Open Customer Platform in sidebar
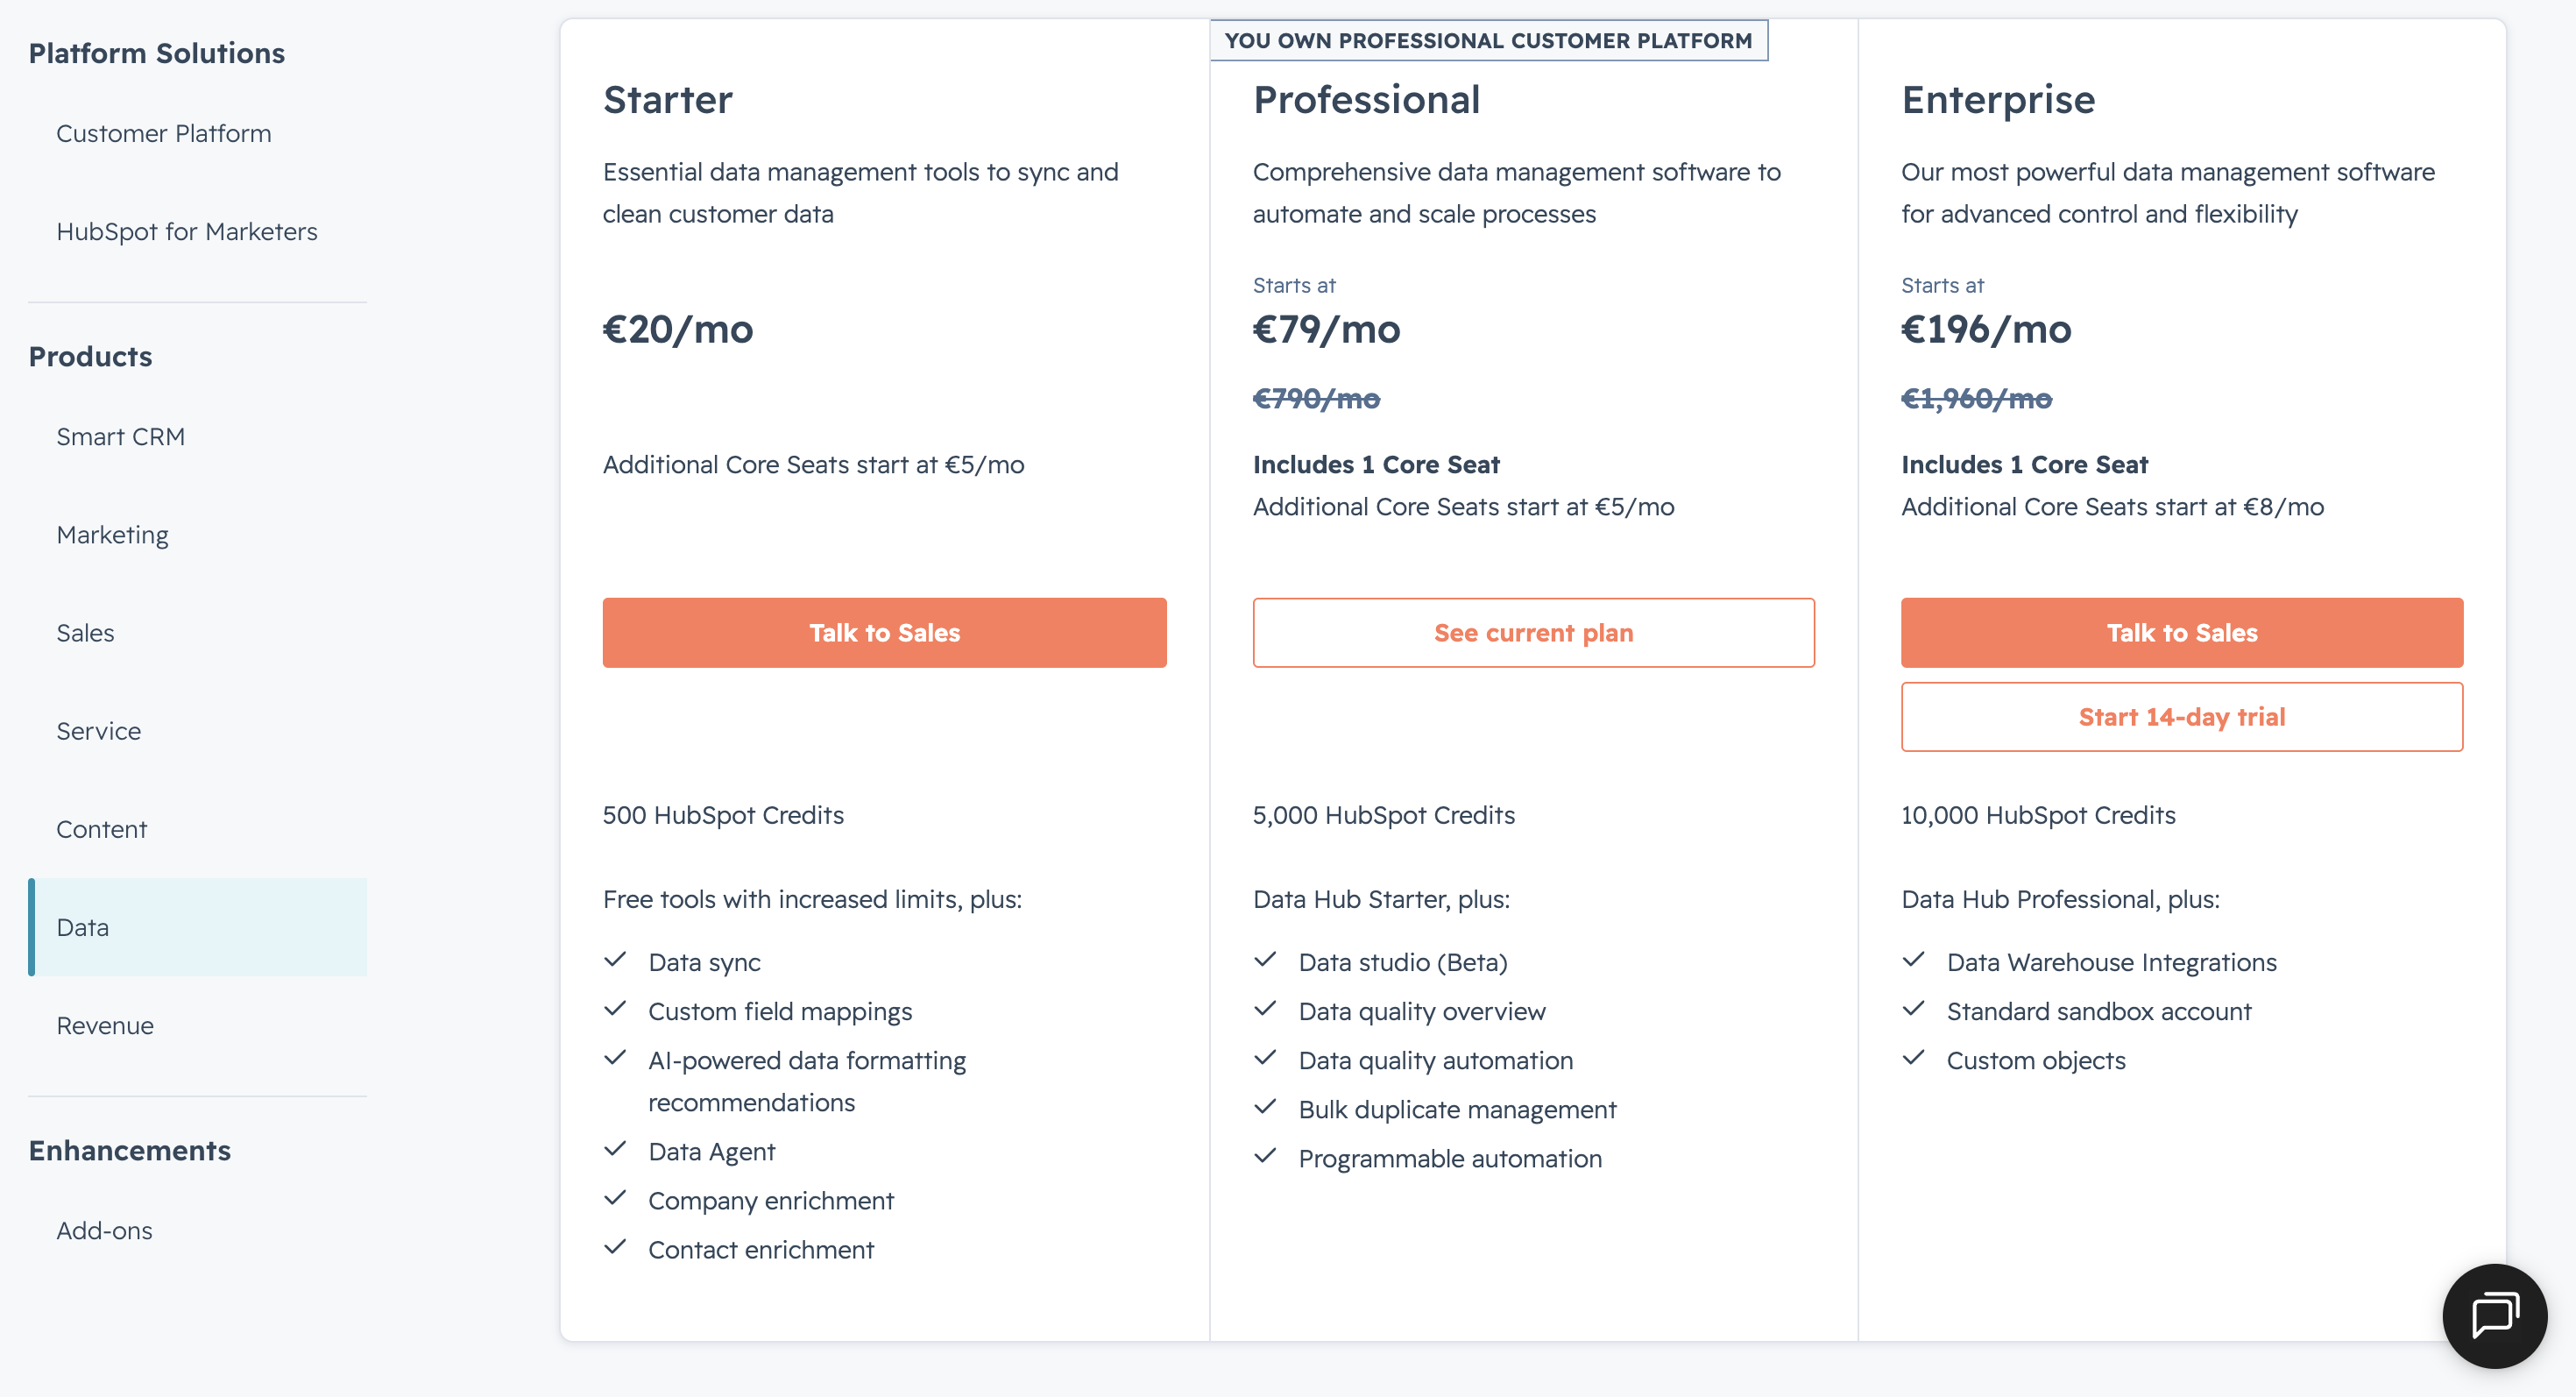2576x1397 pixels. click(164, 133)
